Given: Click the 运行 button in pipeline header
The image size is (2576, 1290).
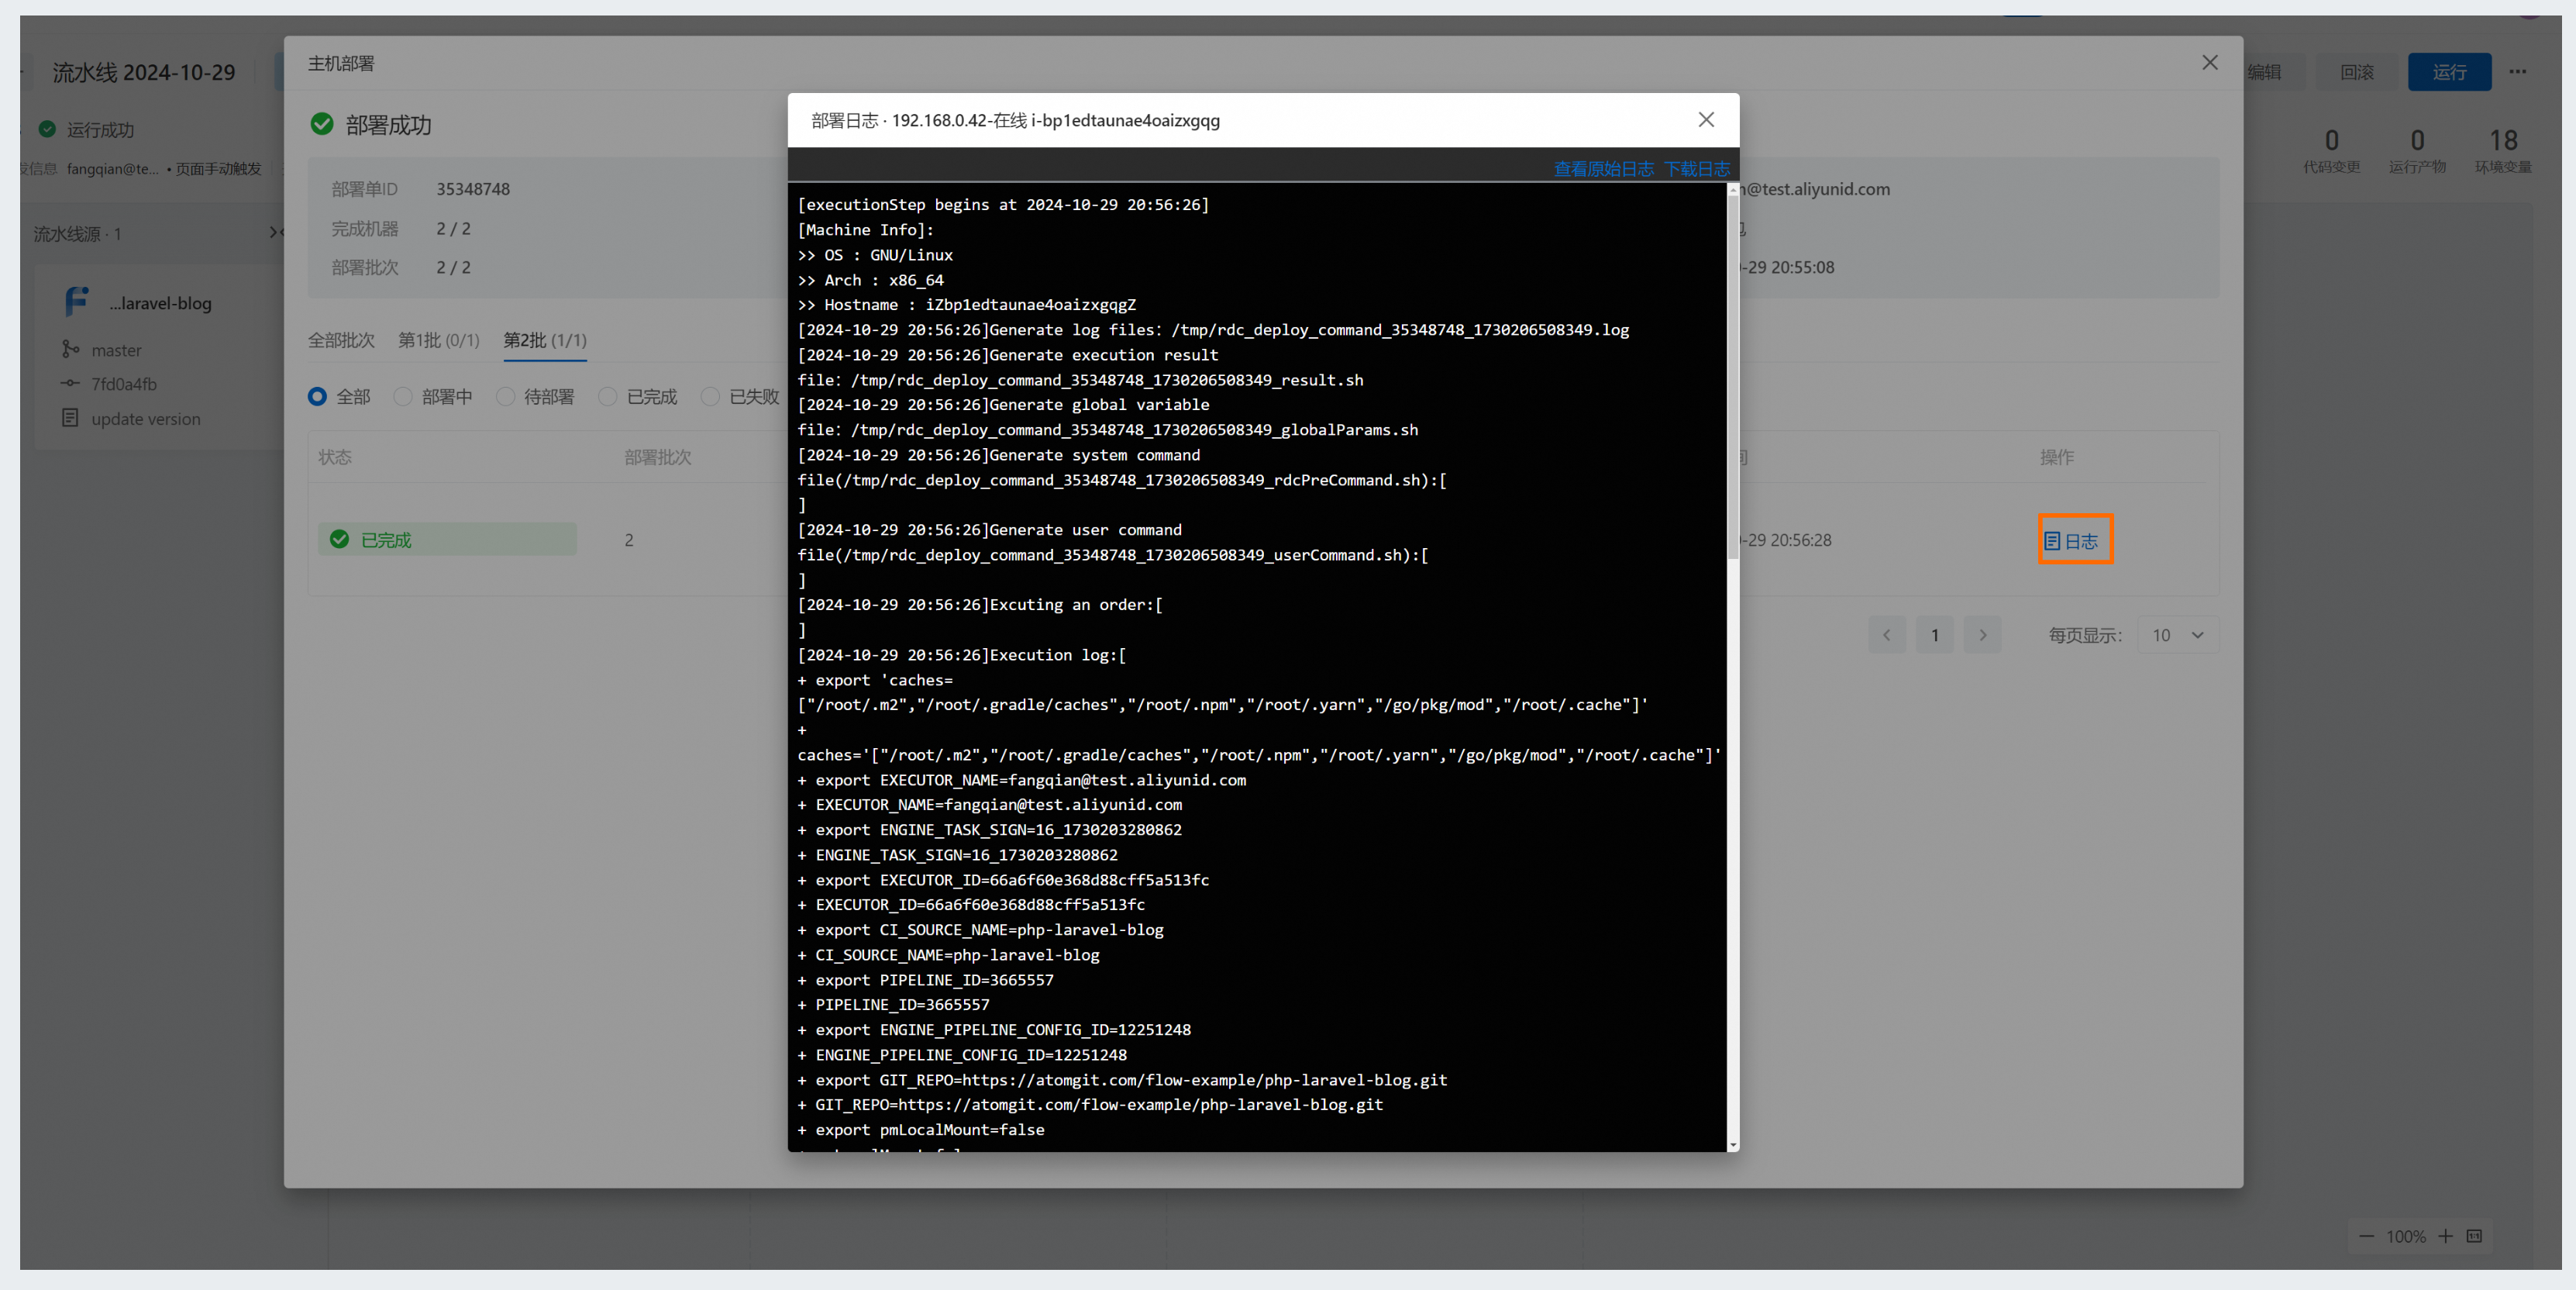Looking at the screenshot, I should tap(2449, 72).
